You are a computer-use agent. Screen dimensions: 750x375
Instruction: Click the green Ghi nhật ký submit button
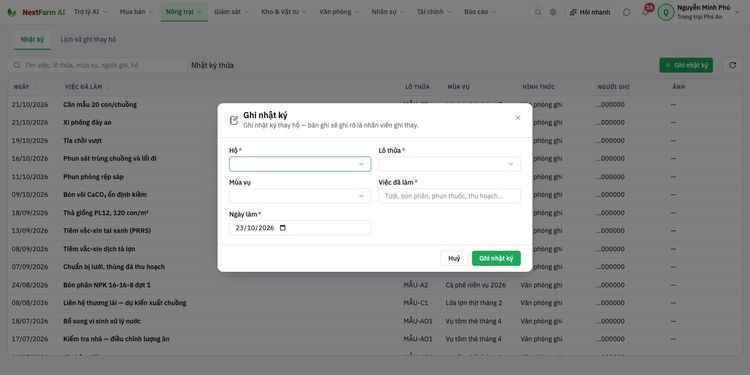496,258
